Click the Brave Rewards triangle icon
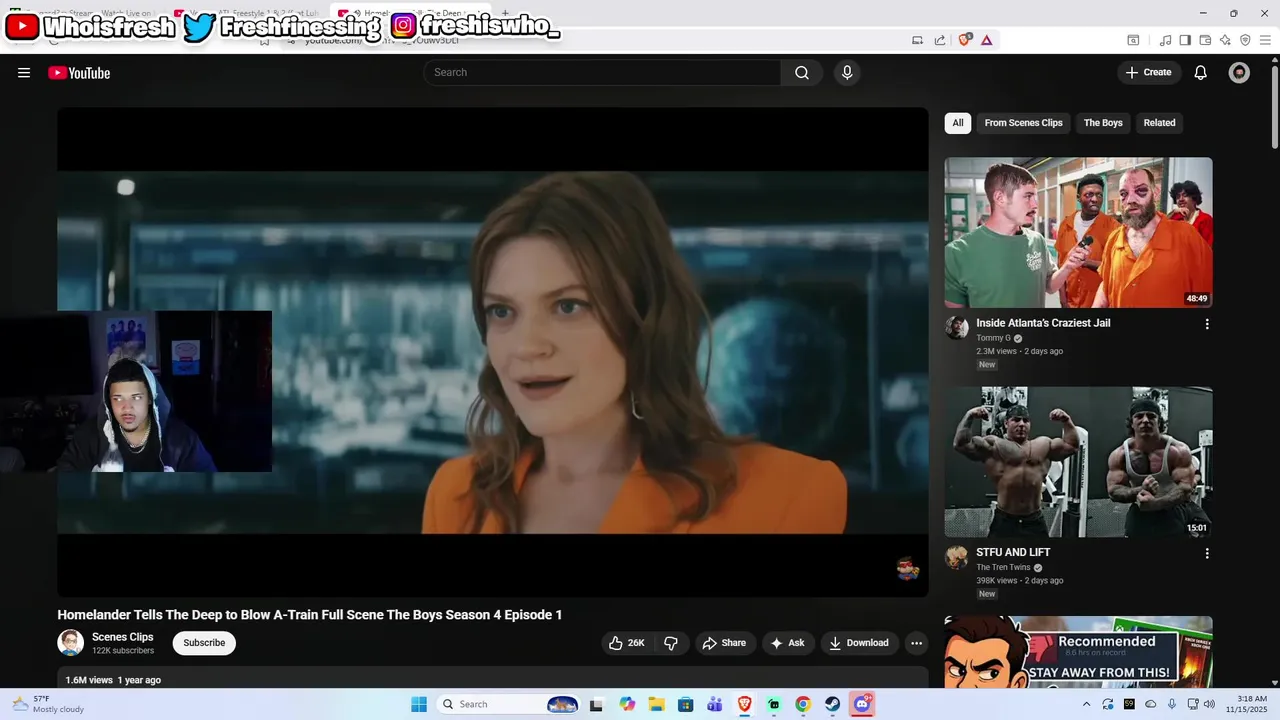This screenshot has height=720, width=1280. 986,40
